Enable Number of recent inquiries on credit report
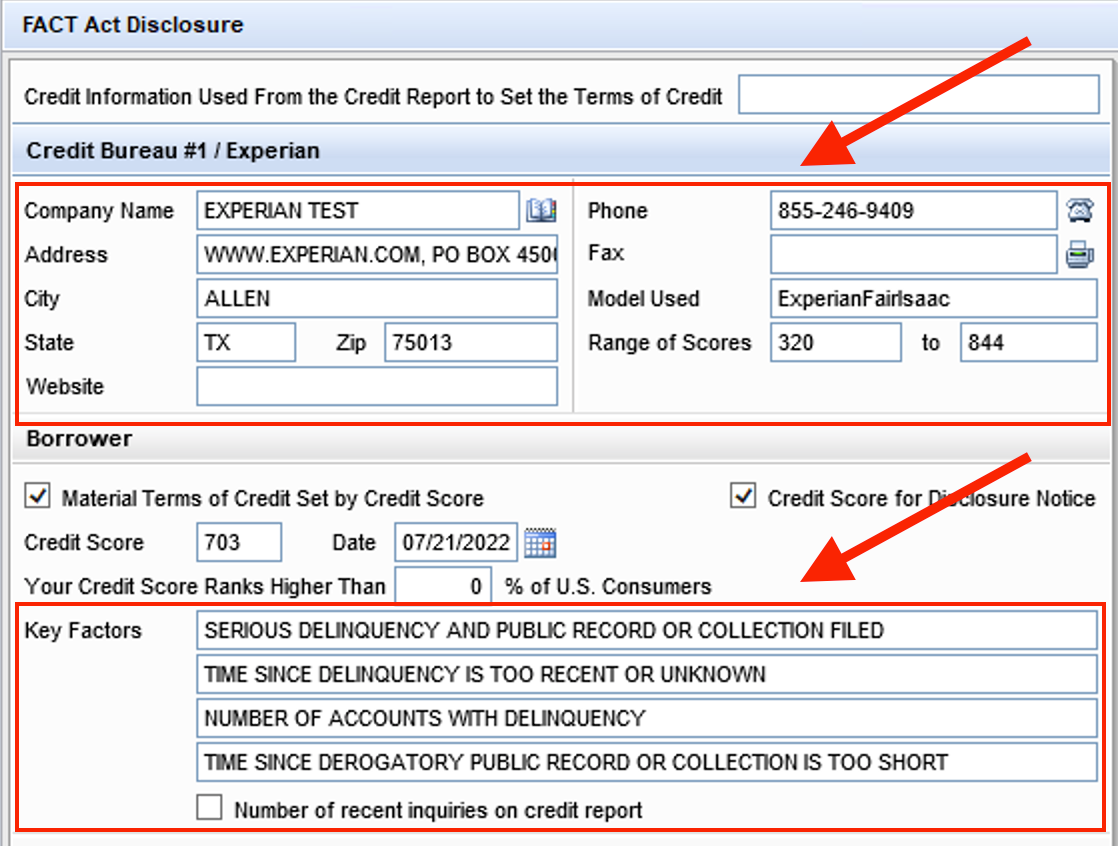Image resolution: width=1118 pixels, height=846 pixels. coord(209,808)
